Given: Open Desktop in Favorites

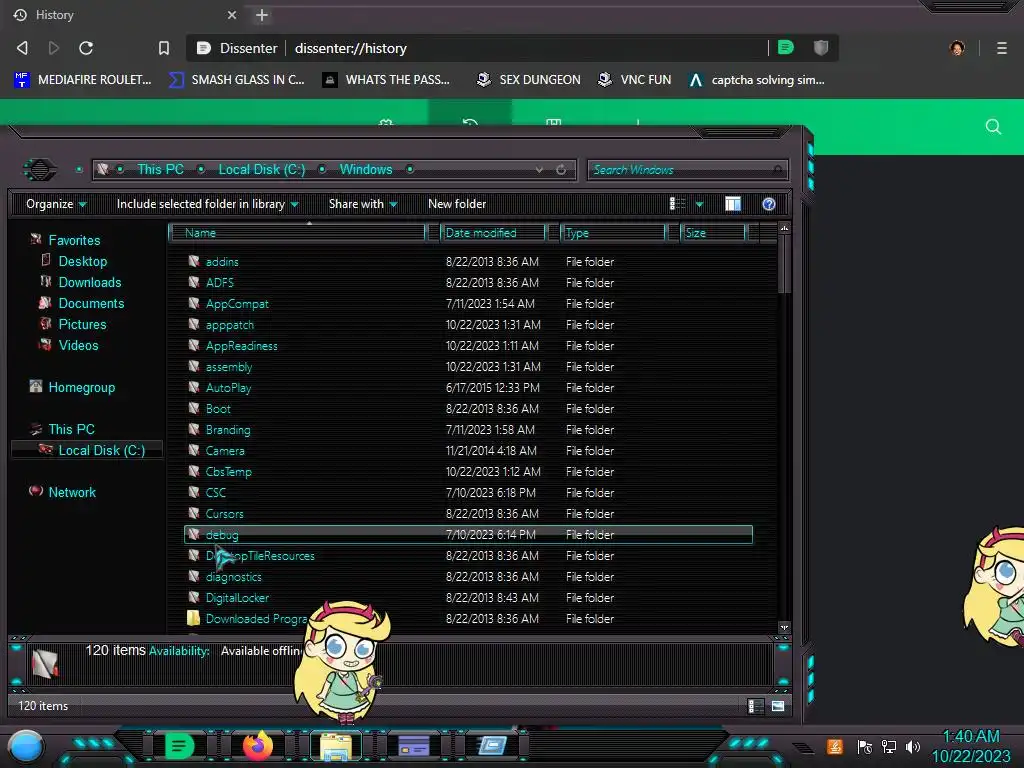Looking at the screenshot, I should click(83, 261).
